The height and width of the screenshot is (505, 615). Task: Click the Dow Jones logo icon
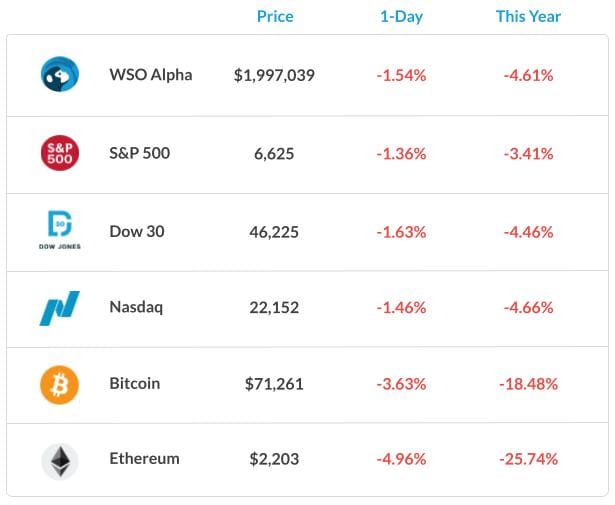pyautogui.click(x=59, y=231)
